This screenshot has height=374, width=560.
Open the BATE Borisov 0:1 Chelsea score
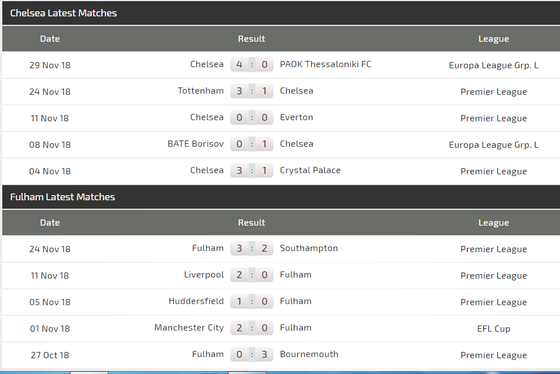252,144
